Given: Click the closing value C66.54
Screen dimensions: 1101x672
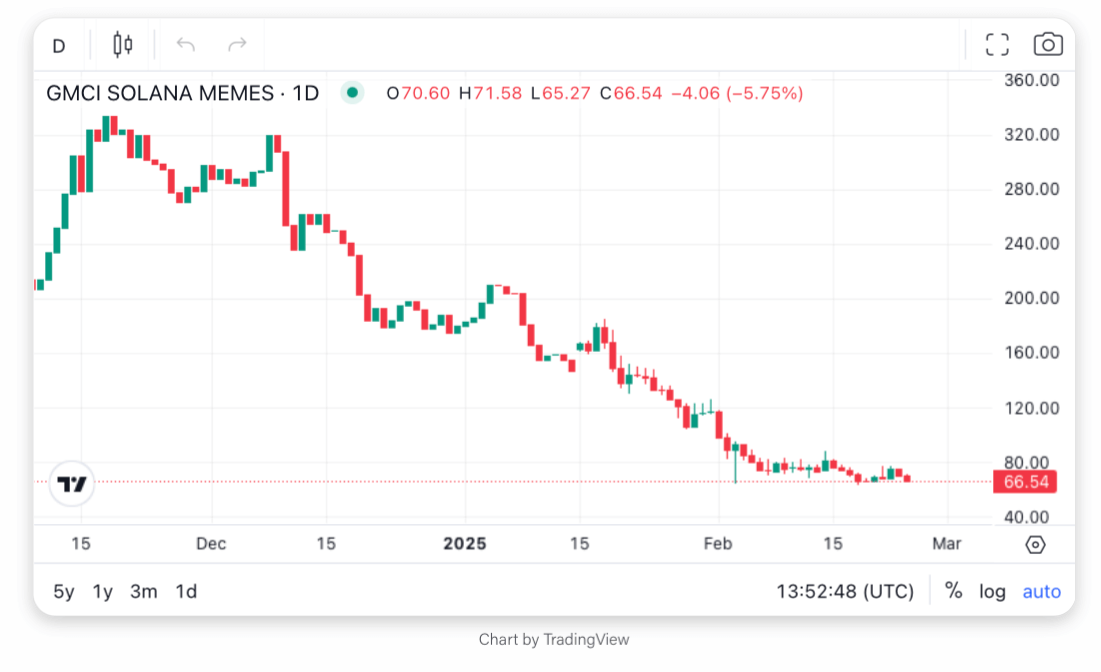Looking at the screenshot, I should tap(631, 93).
